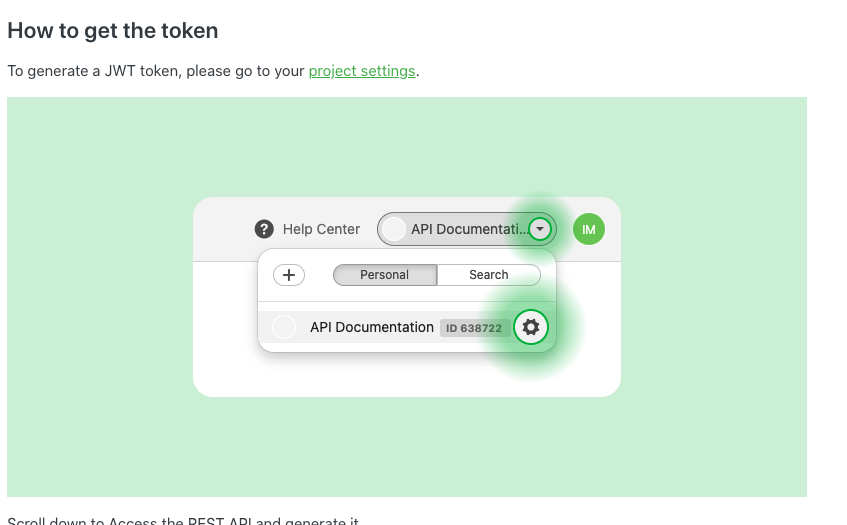The width and height of the screenshot is (847, 525).
Task: Open the Help Center label
Action: [x=321, y=229]
